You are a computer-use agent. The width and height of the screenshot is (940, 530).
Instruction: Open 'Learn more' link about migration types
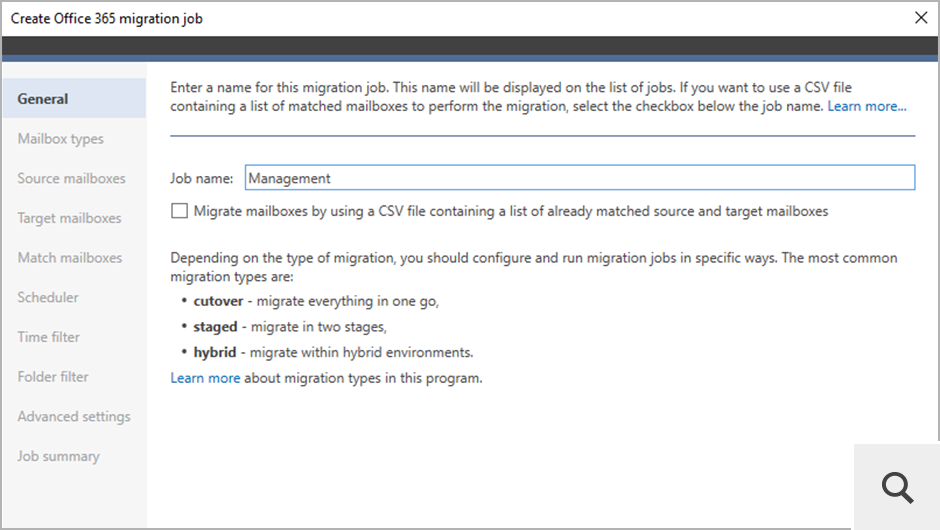click(205, 378)
